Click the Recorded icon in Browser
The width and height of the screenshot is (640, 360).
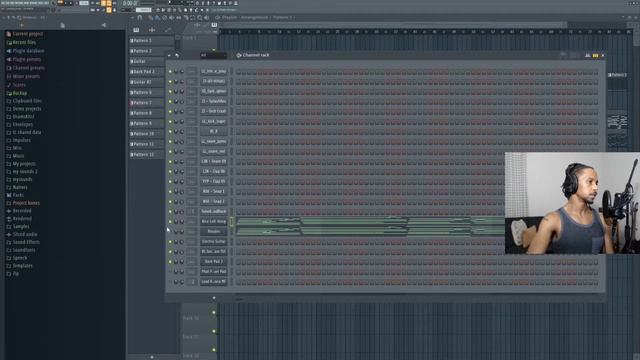(9, 211)
